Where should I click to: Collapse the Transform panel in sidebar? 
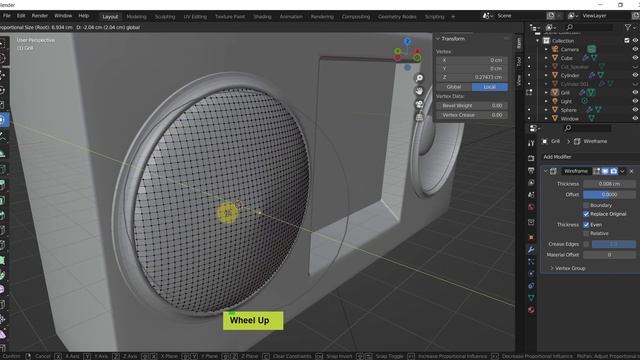438,39
